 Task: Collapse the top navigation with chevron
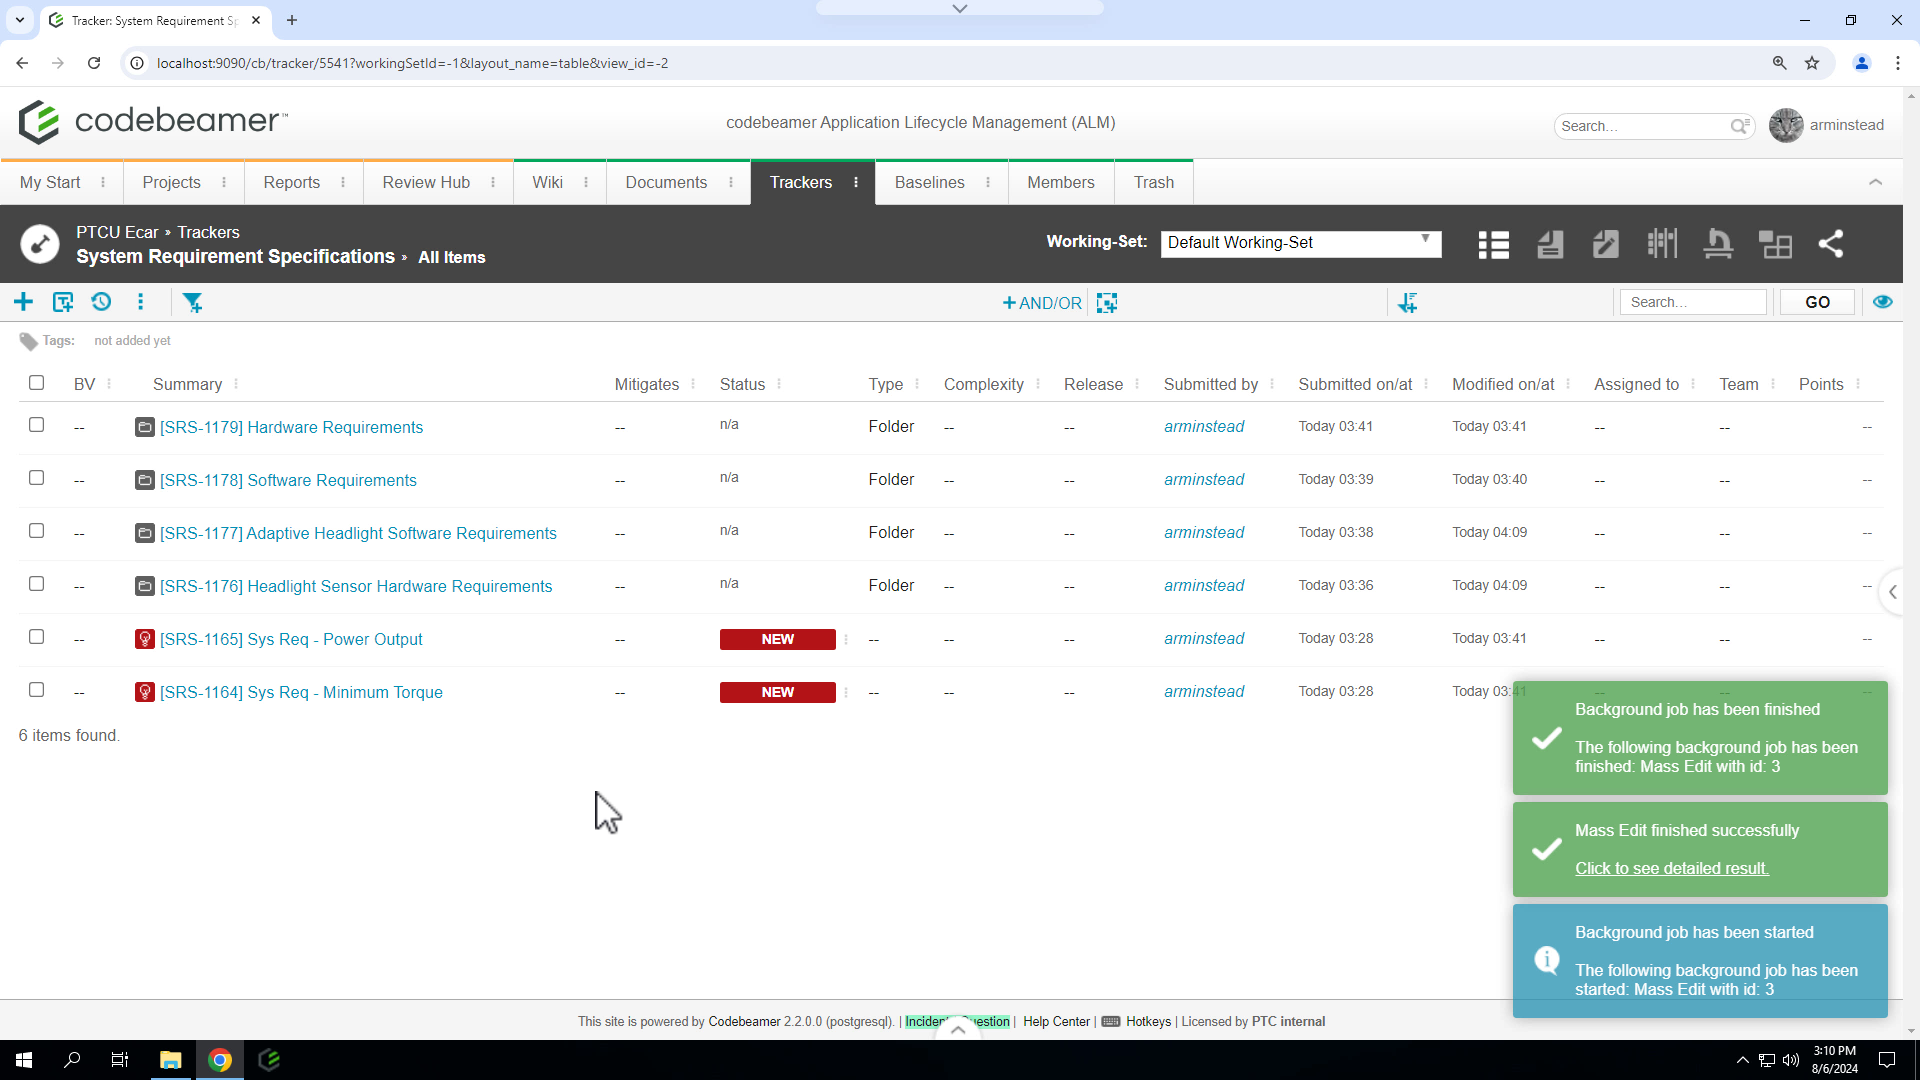1875,182
